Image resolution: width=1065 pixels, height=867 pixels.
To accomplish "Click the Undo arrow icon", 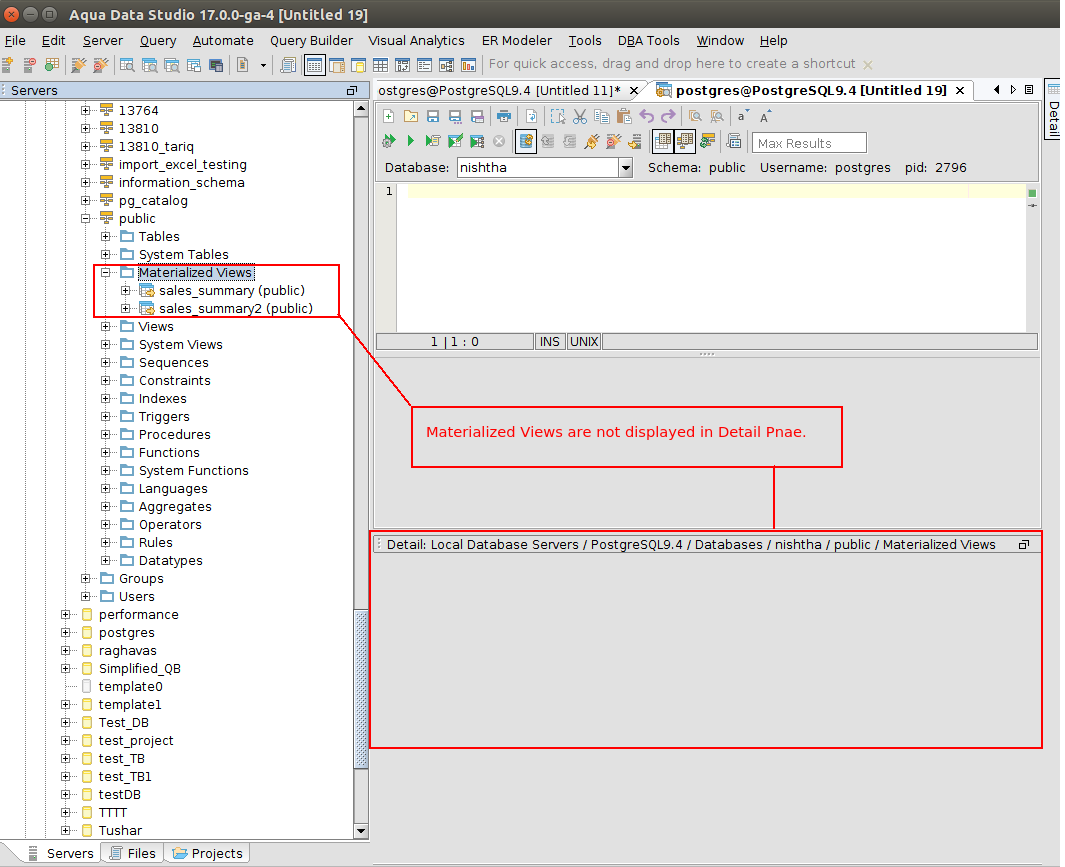I will click(x=647, y=116).
